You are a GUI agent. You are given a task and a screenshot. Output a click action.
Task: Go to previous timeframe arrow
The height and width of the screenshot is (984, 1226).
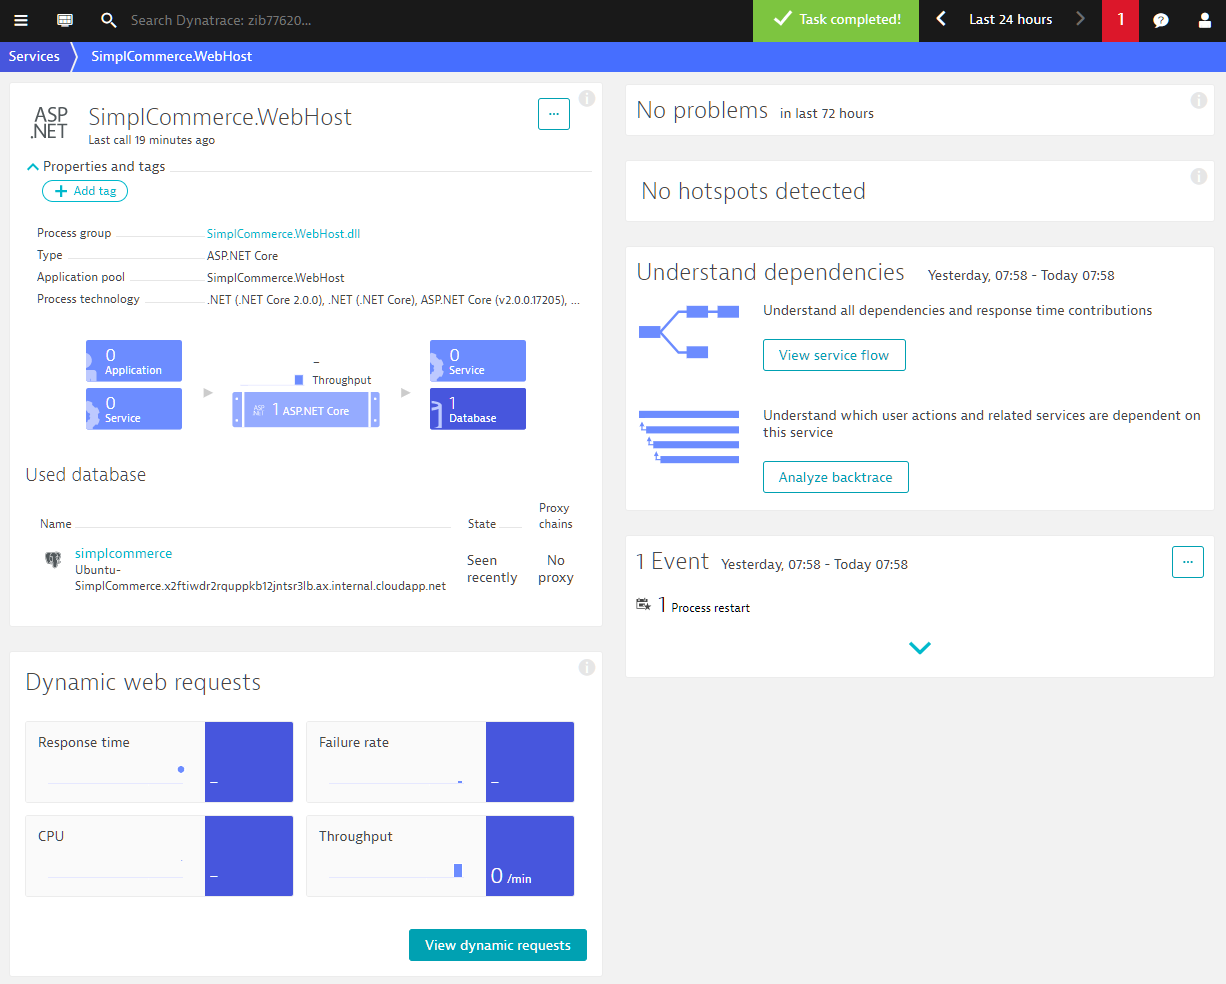point(940,19)
